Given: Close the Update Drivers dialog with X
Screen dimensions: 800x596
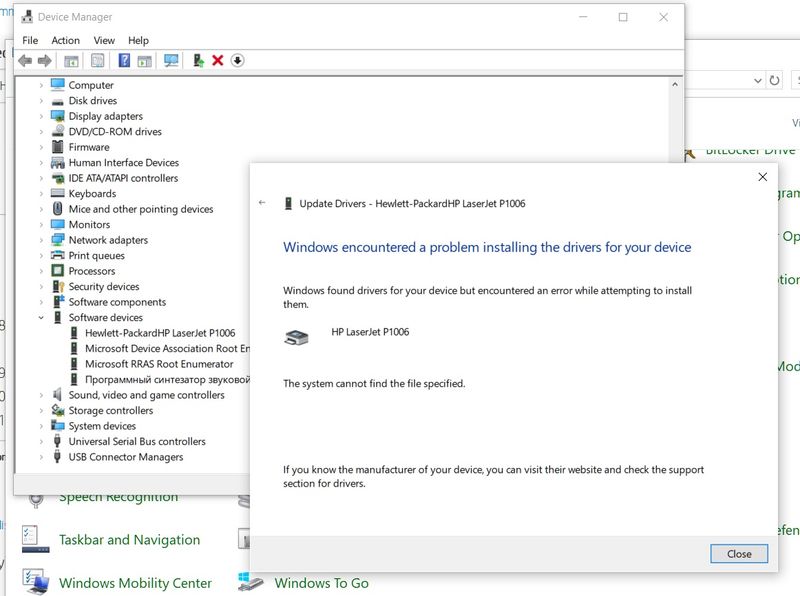Looking at the screenshot, I should [x=763, y=177].
